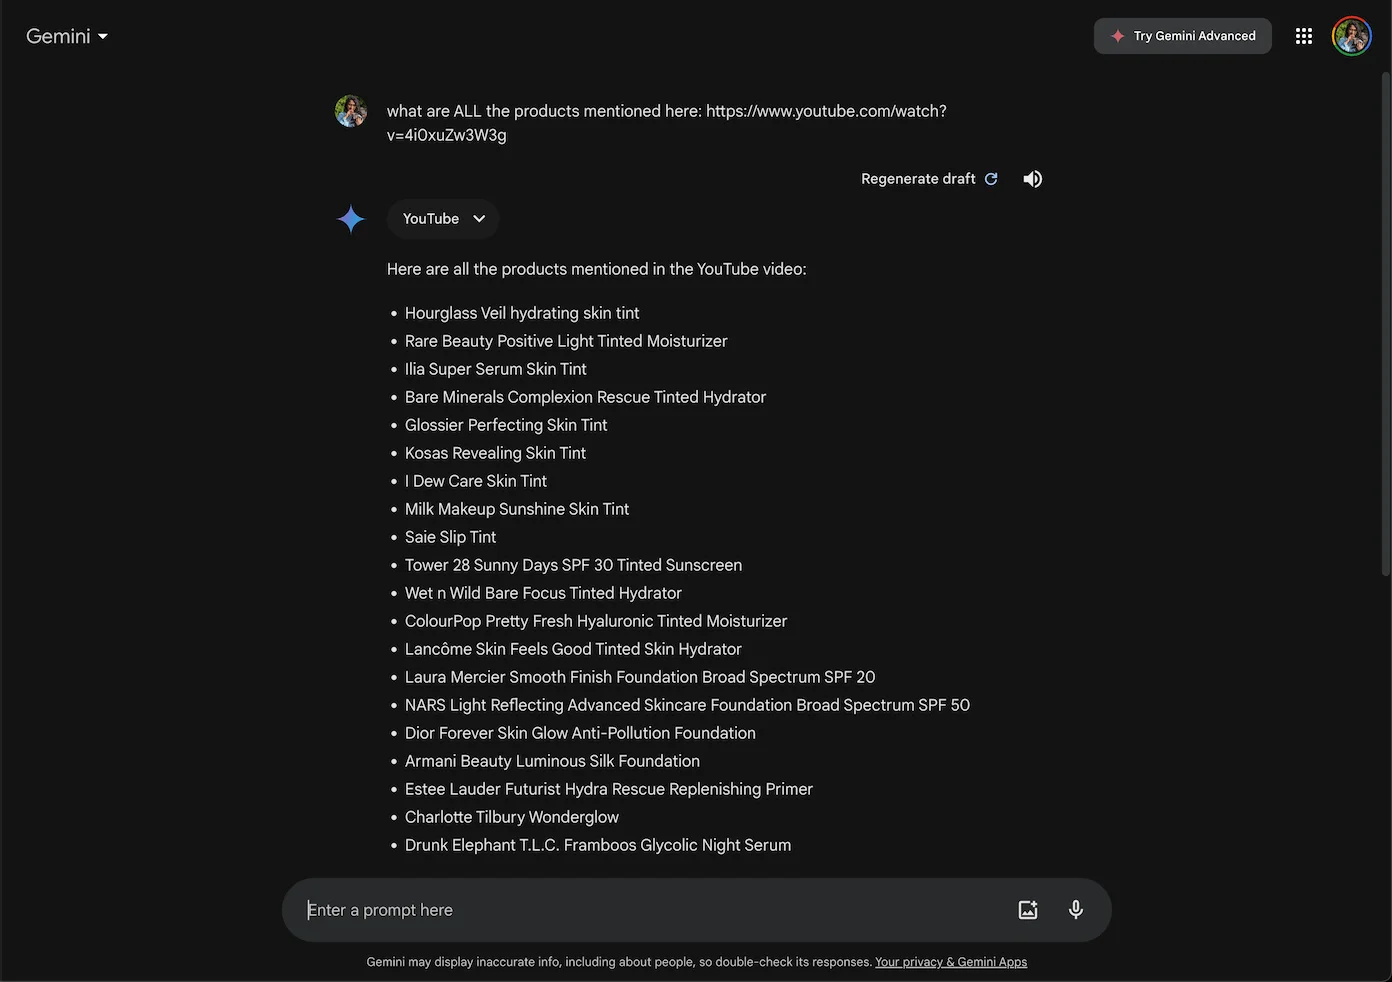Open Your privacy & Gemini Apps link

950,962
